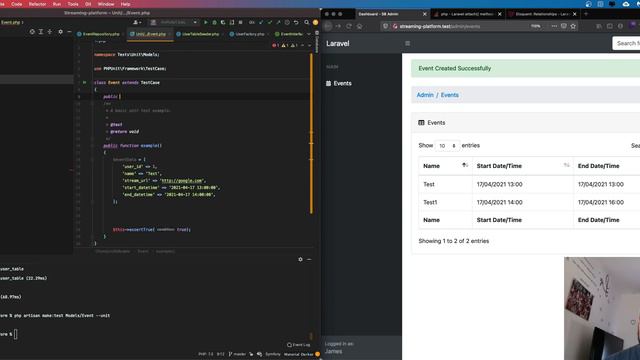Image resolution: width=640 pixels, height=360 pixels.
Task: Click the Admin breadcrumb link
Action: pos(425,95)
